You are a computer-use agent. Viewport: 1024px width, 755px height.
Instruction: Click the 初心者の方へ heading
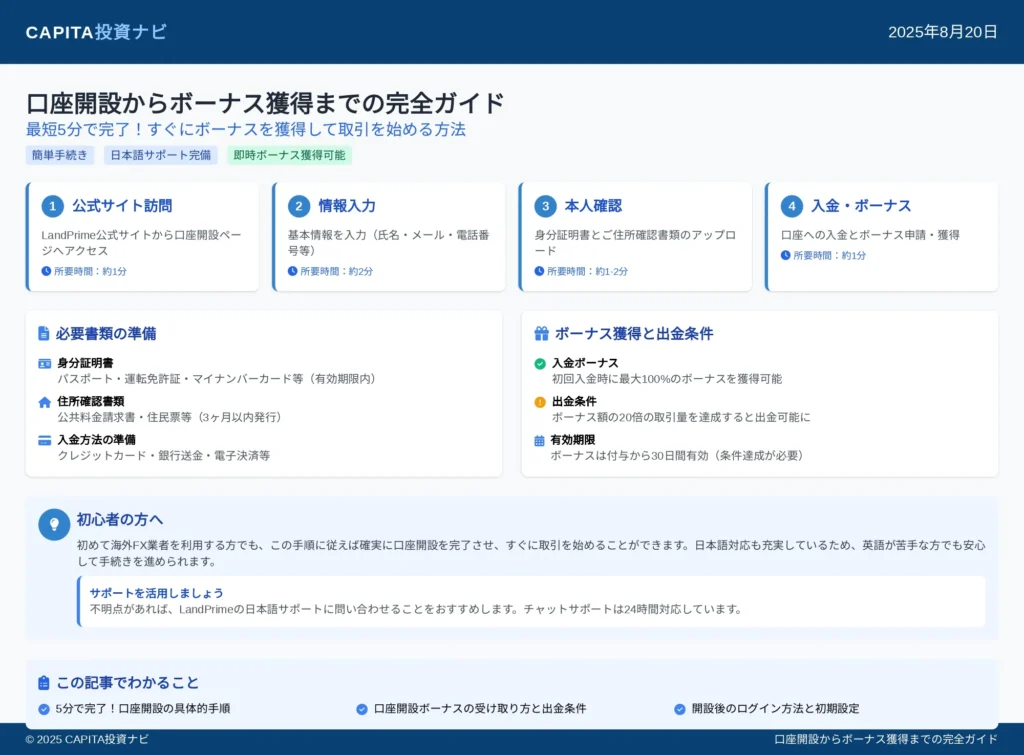[120, 520]
